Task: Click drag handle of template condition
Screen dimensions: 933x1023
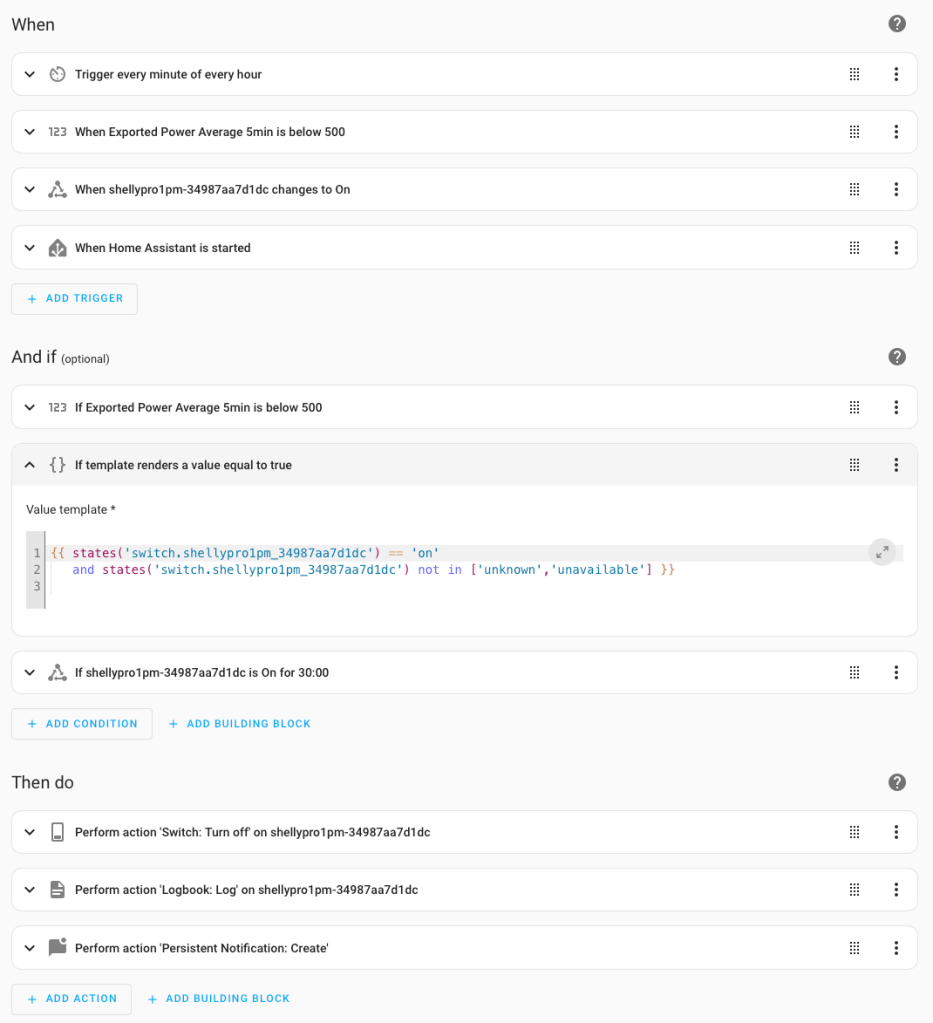Action: pos(854,465)
